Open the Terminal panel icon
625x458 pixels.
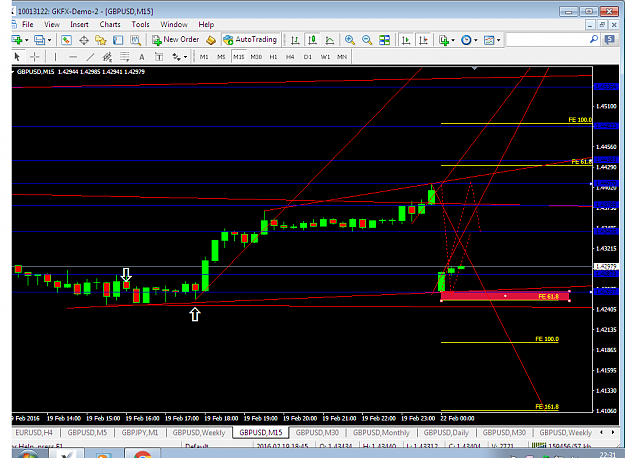pyautogui.click(x=118, y=40)
